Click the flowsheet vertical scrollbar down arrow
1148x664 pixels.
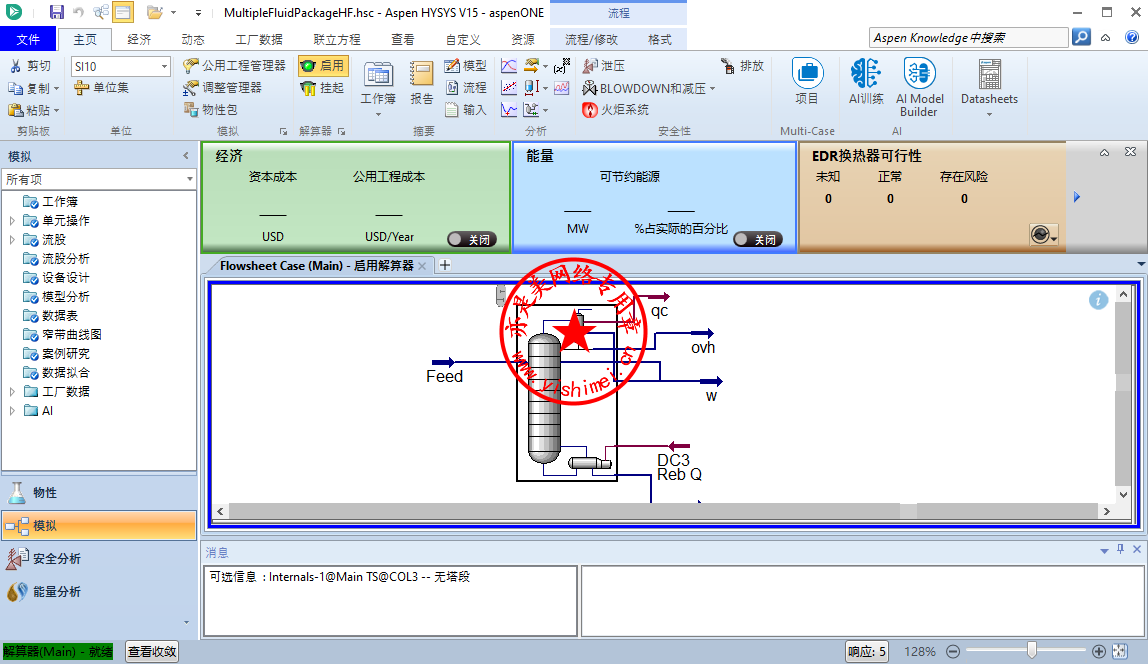pyautogui.click(x=1124, y=494)
